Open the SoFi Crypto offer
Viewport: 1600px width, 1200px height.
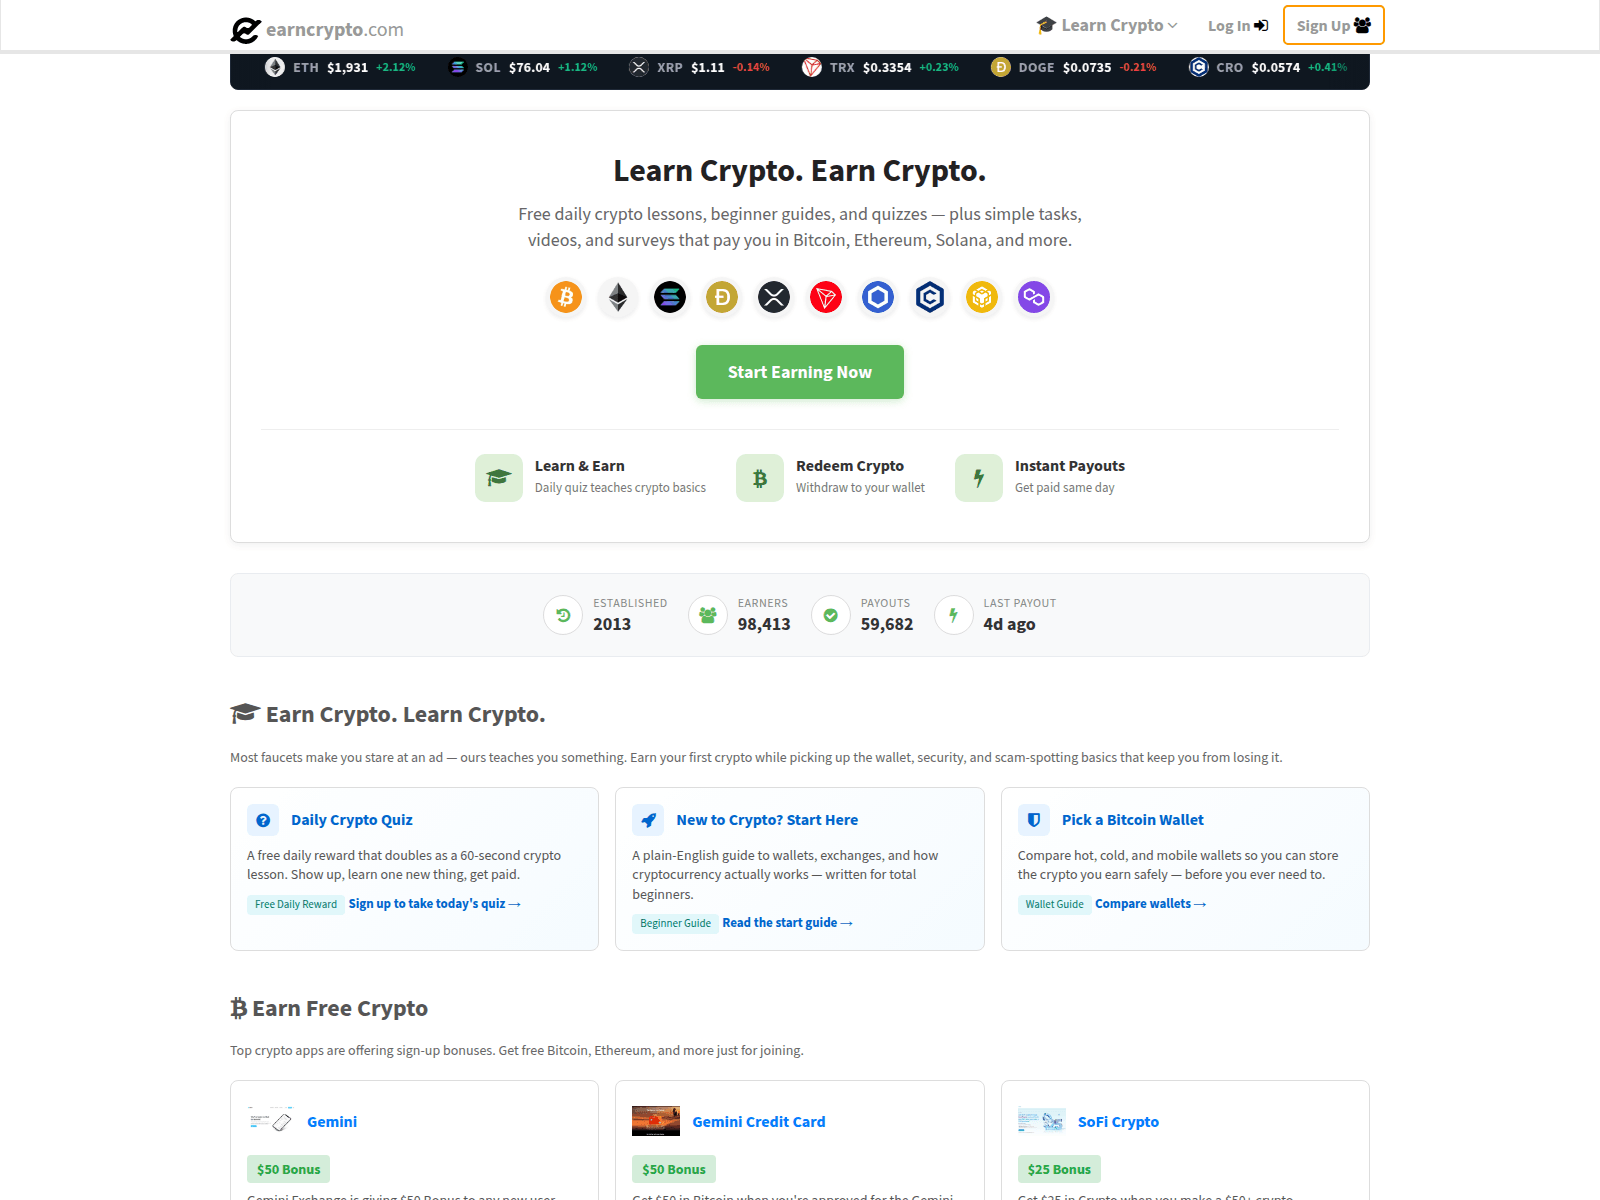click(x=1118, y=1122)
